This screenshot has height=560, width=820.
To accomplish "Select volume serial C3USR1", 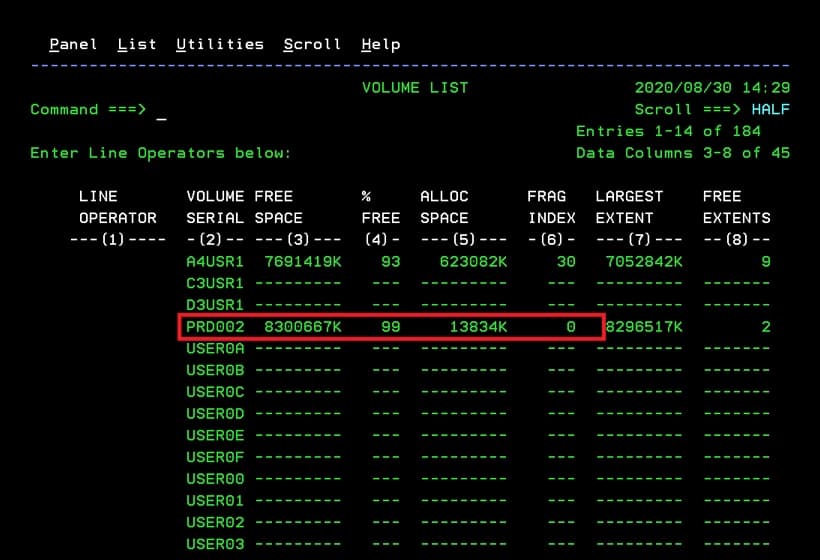I will coord(214,283).
